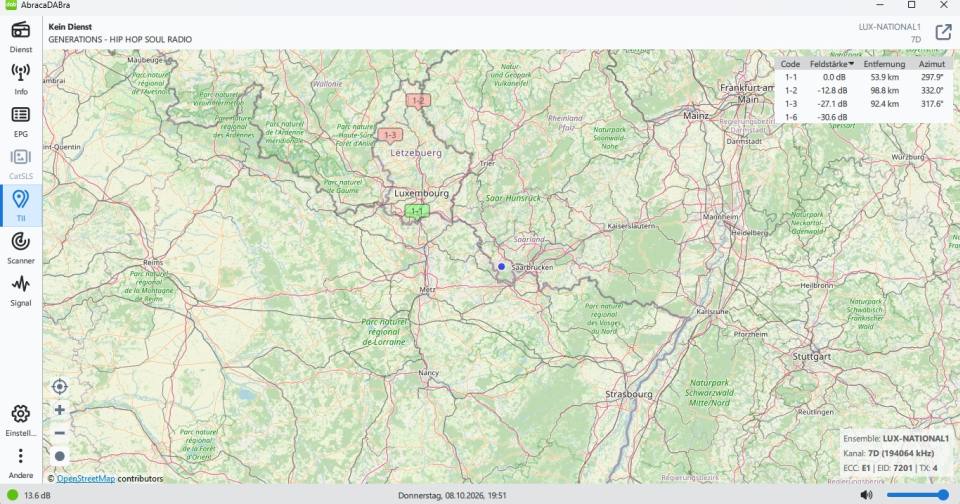This screenshot has width=960, height=504.
Task: Adjust the volume slider
Action: pos(917,495)
